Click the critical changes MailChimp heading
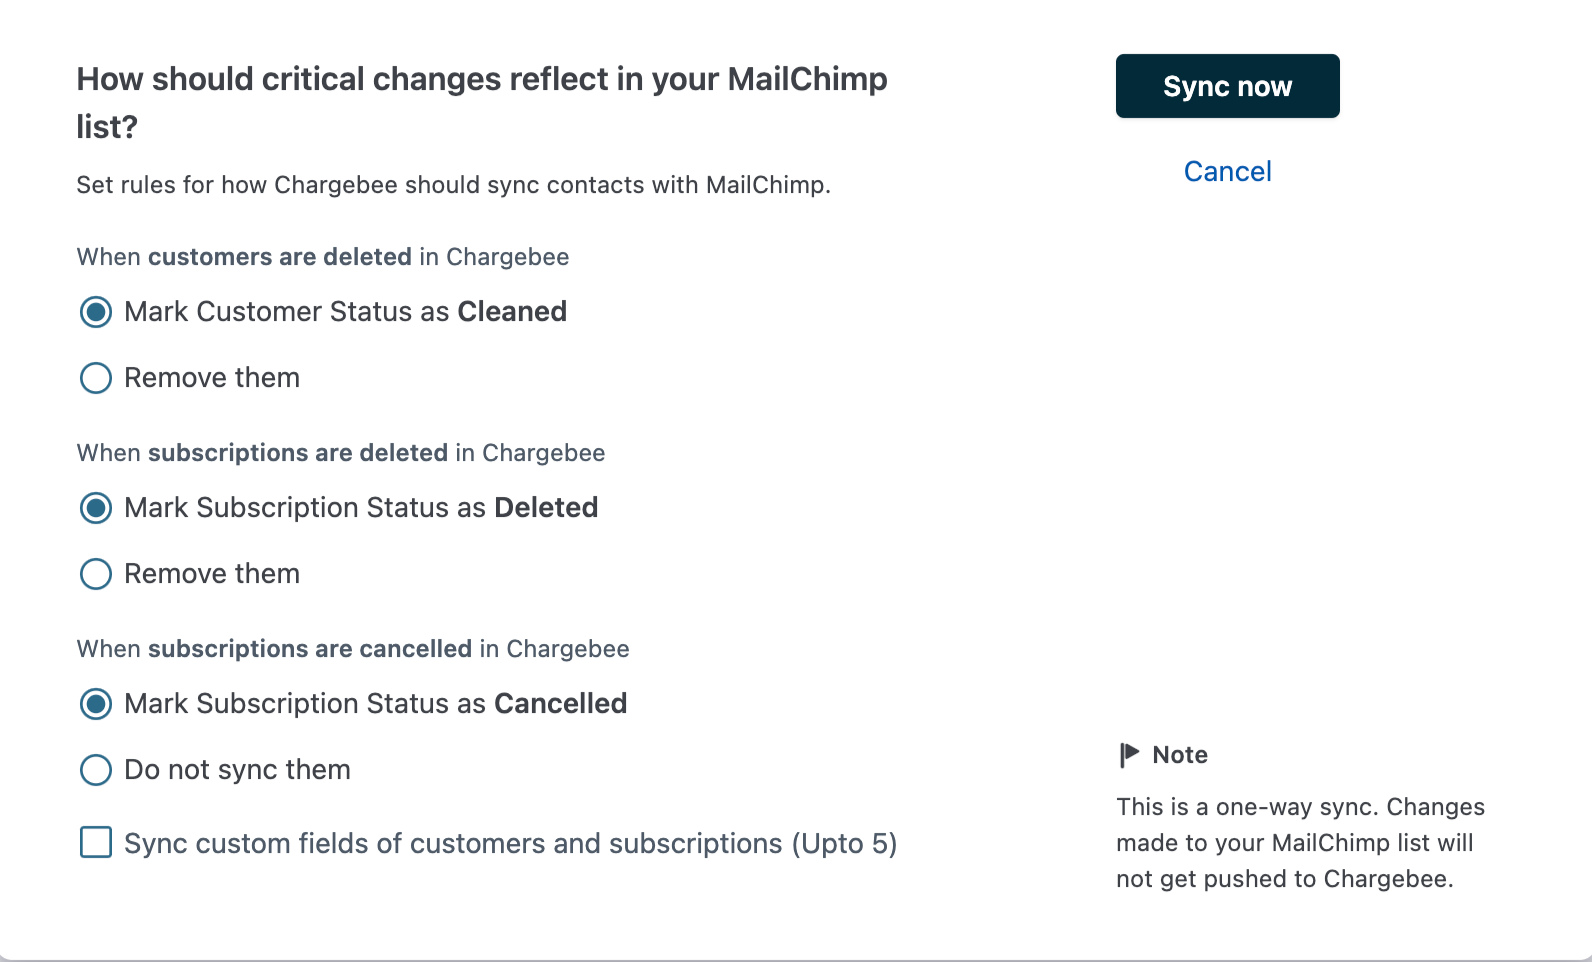Screen dimensions: 1592x962 point(481,80)
